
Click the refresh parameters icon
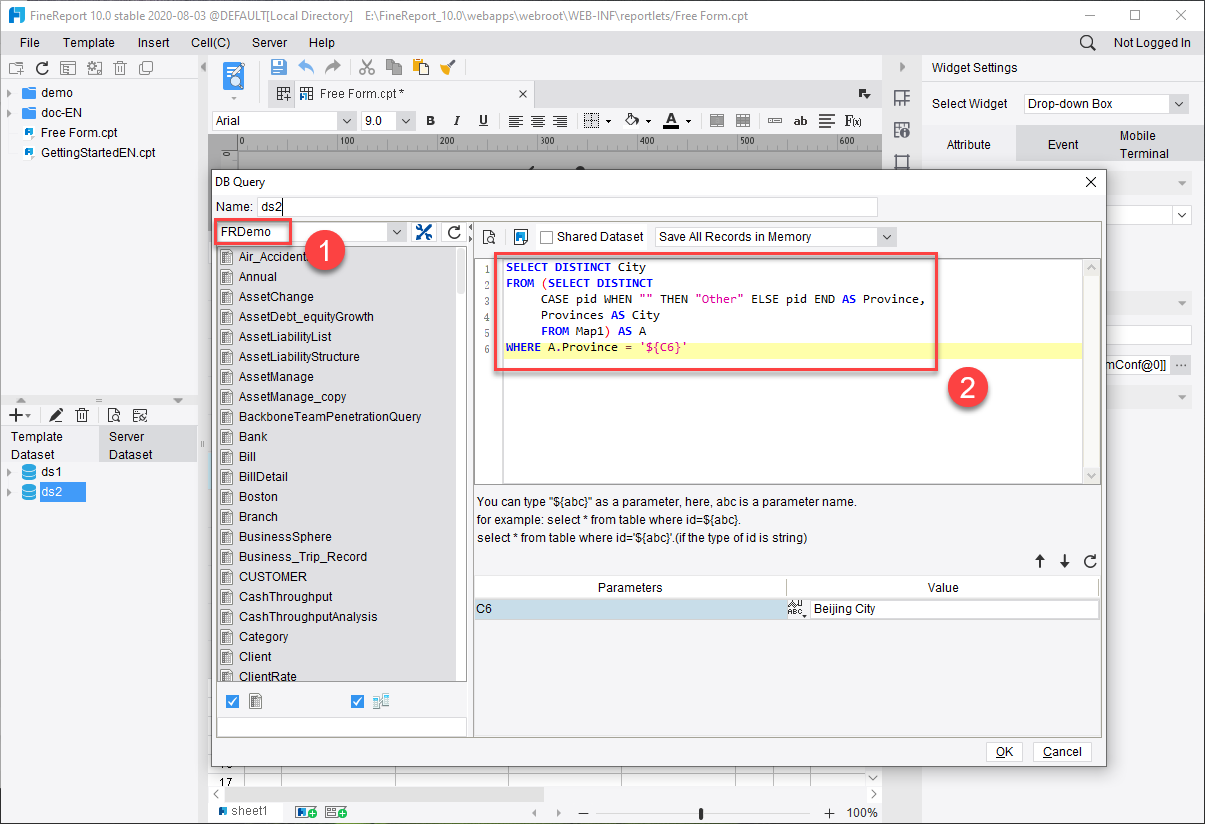[x=1090, y=562]
